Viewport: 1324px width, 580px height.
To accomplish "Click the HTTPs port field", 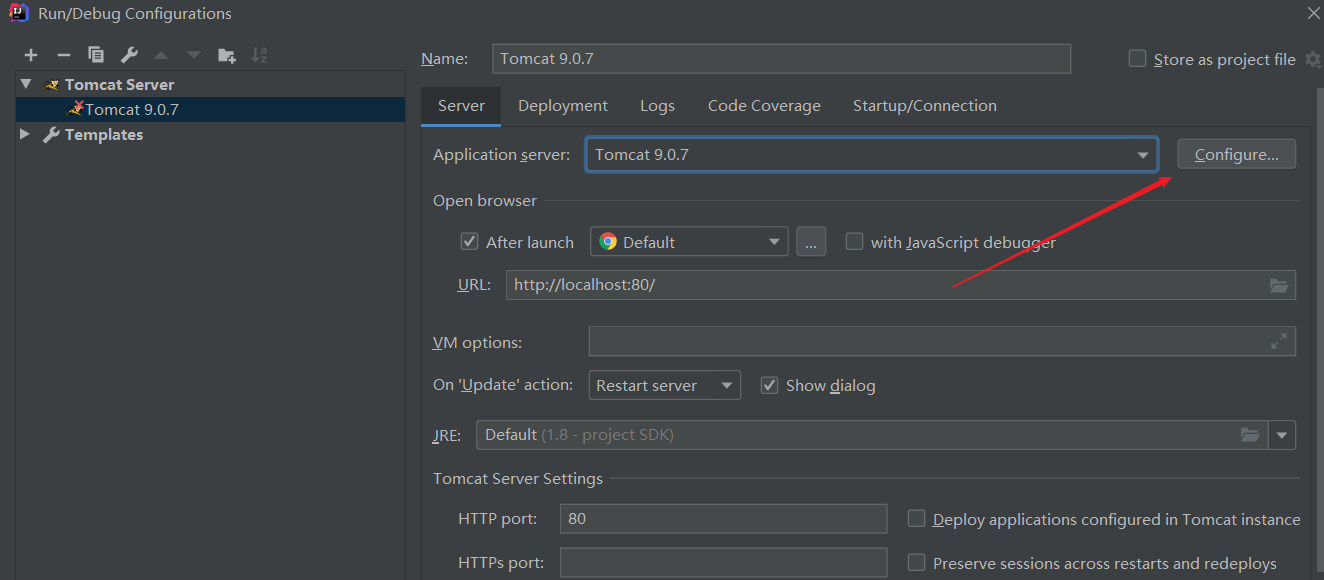I will point(724,563).
